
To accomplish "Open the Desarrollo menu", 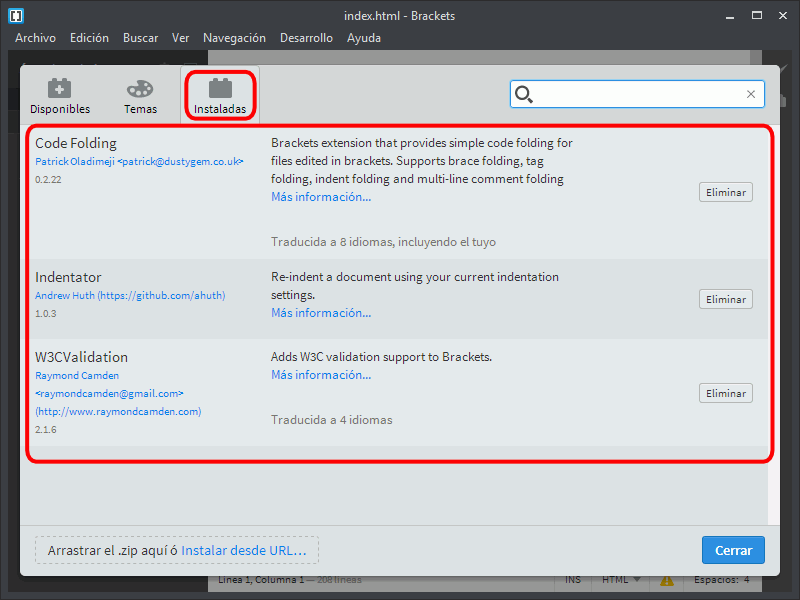I will click(x=306, y=38).
